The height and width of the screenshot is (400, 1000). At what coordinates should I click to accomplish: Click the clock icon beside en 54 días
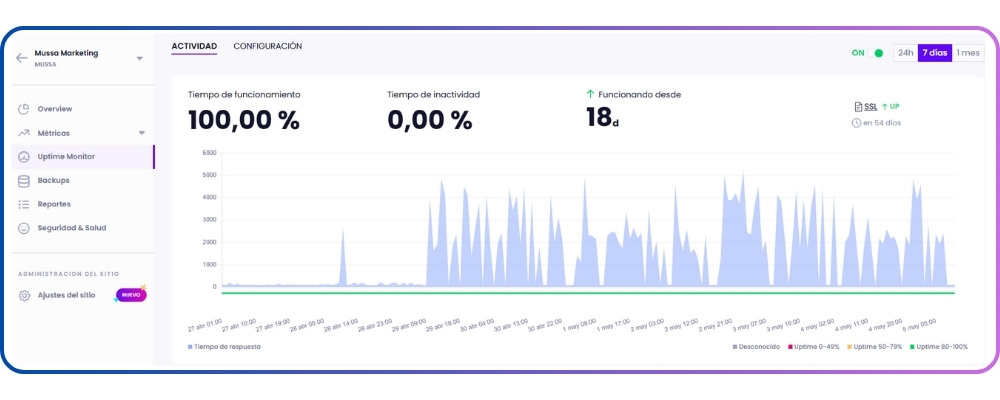[857, 122]
